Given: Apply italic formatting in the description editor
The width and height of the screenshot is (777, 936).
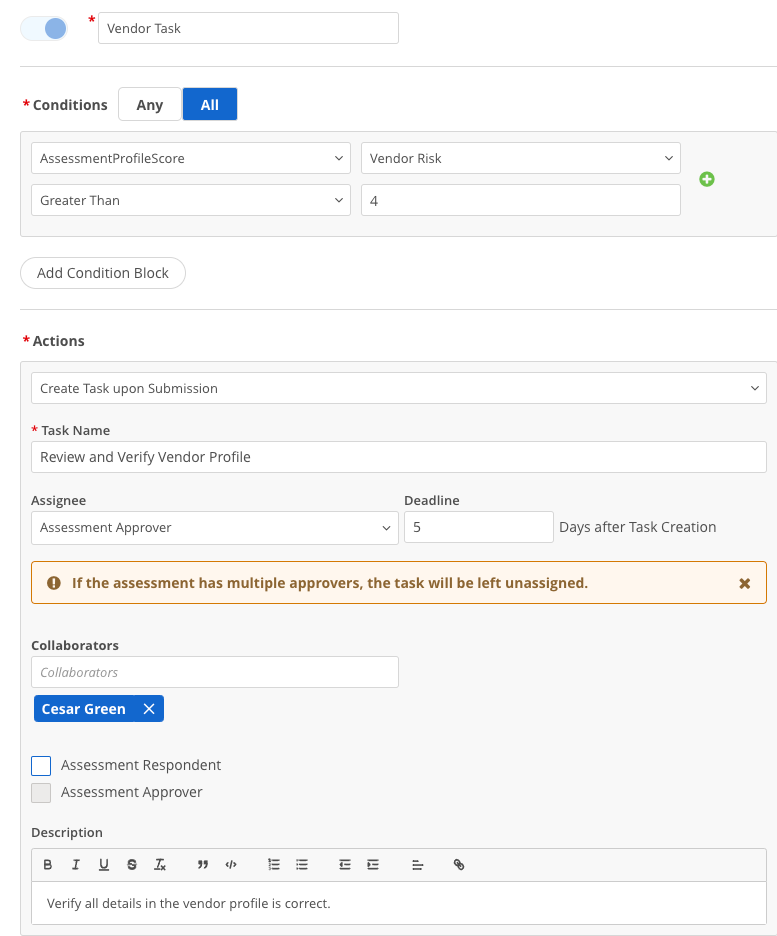Looking at the screenshot, I should click(x=75, y=864).
